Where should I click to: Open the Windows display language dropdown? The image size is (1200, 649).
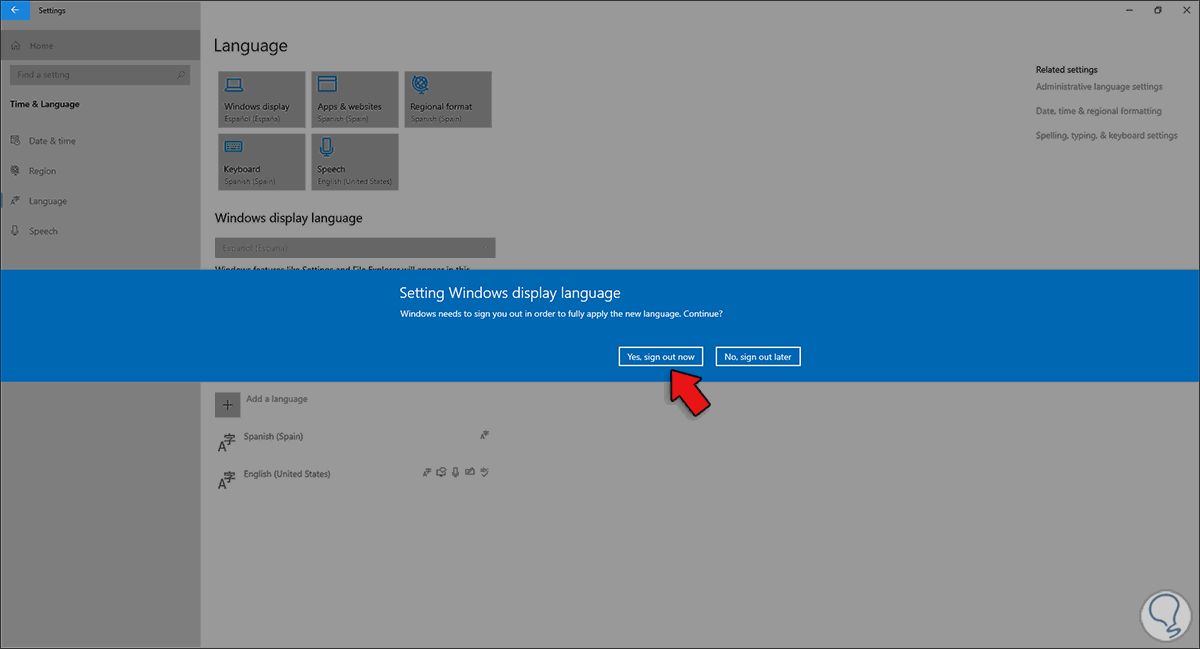point(354,247)
